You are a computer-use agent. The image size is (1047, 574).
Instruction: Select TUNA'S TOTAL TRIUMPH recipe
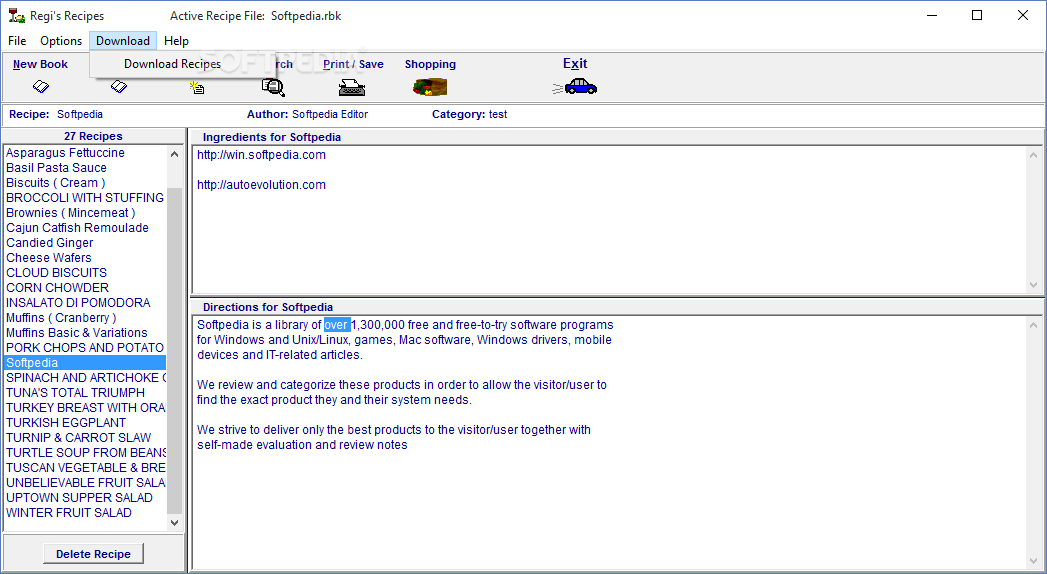85,393
